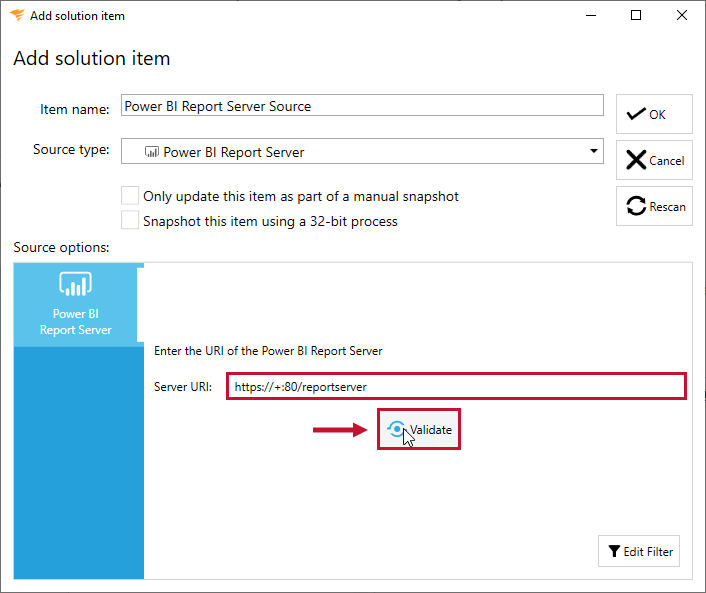
Task: Enable 'Only update this item as part of a manual snapshot'
Action: (x=130, y=196)
